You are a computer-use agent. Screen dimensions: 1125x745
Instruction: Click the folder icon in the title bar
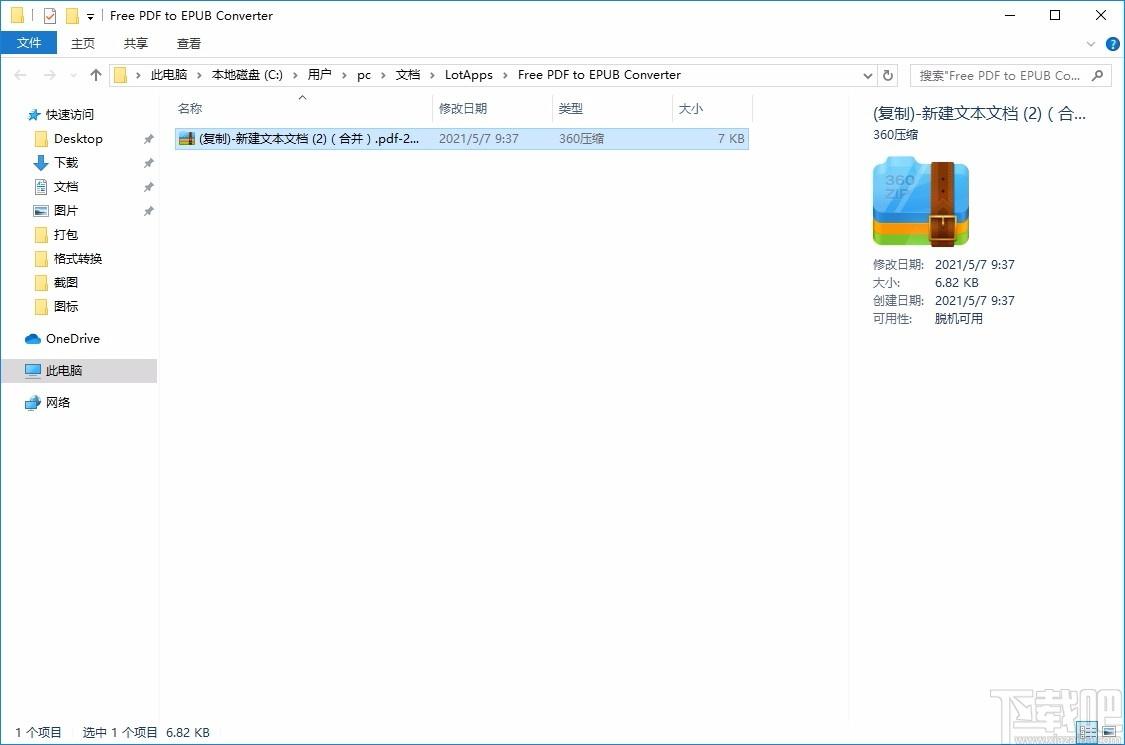[x=17, y=15]
